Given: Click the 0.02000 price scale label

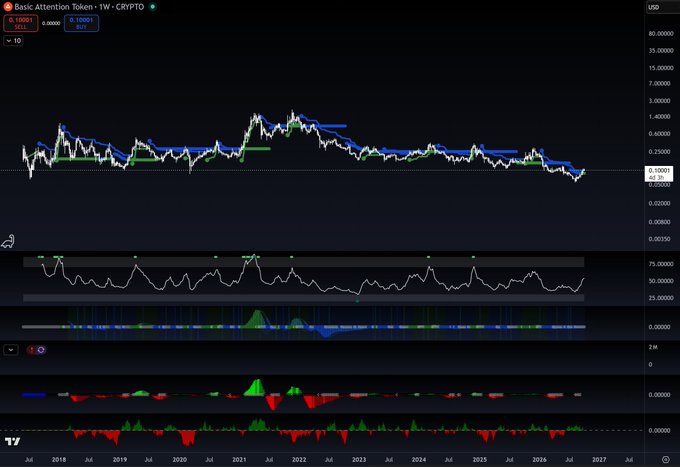Looking at the screenshot, I should (x=659, y=203).
